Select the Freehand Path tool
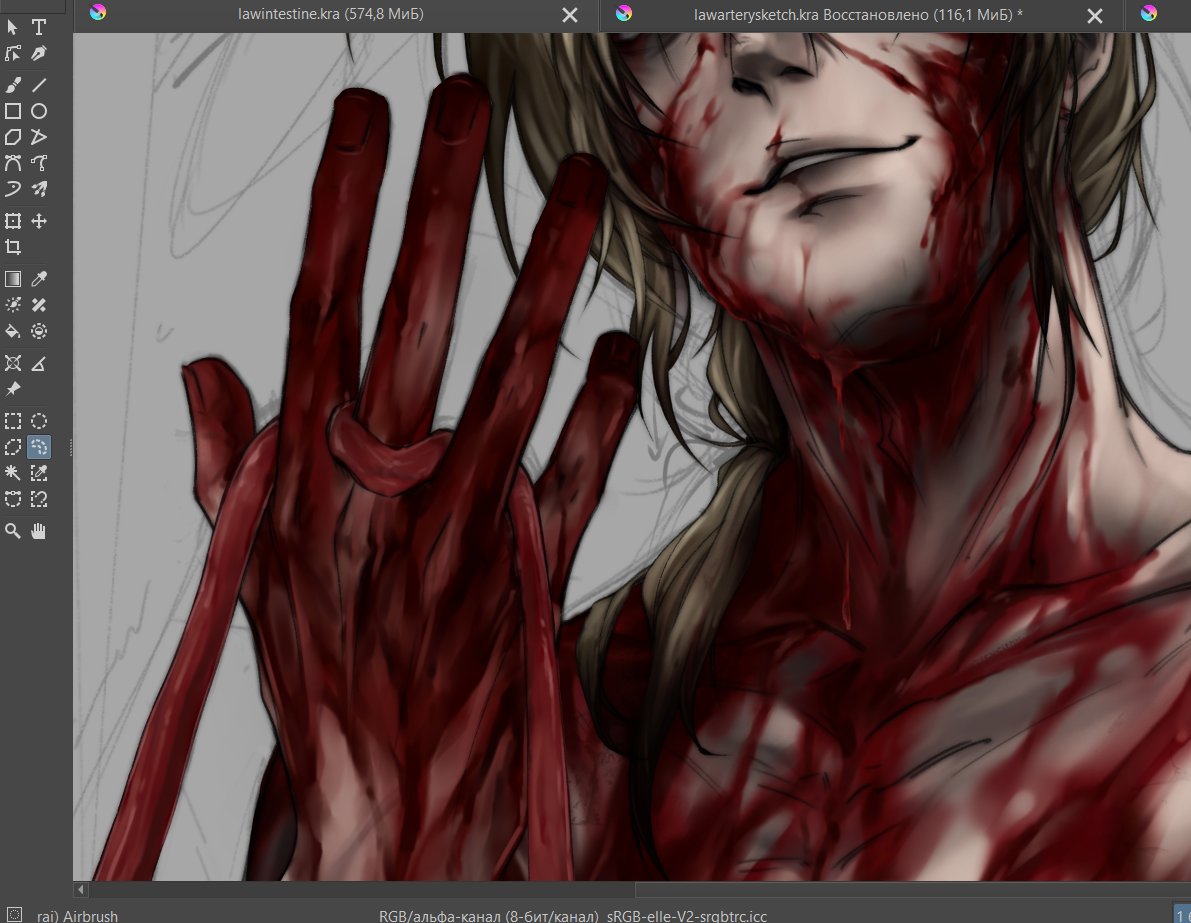This screenshot has height=923, width=1191. [x=39, y=163]
